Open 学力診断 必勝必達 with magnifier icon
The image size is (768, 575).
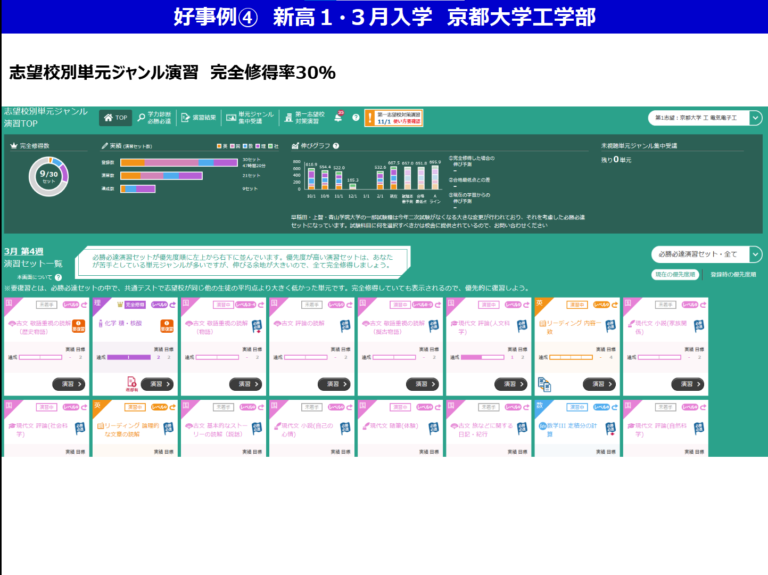click(x=154, y=118)
